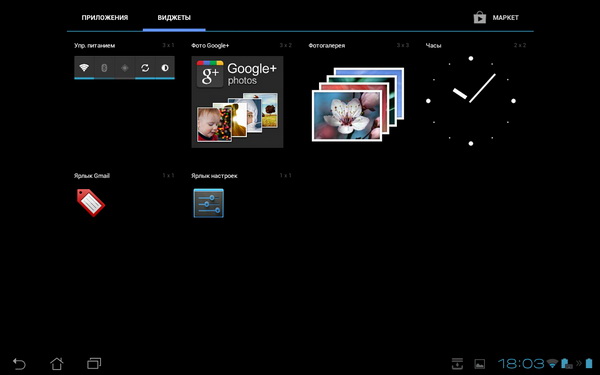The height and width of the screenshot is (375, 600).
Task: Tap the back navigation arrow
Action: coord(19,363)
